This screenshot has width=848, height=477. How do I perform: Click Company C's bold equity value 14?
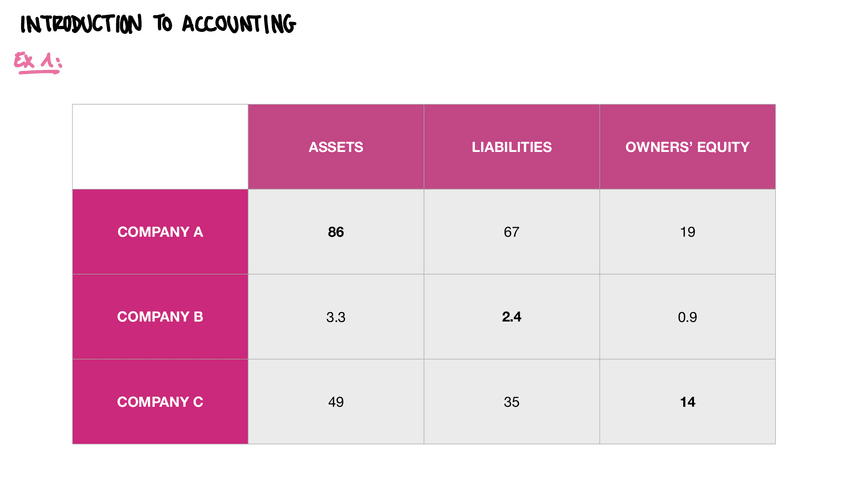pos(687,402)
